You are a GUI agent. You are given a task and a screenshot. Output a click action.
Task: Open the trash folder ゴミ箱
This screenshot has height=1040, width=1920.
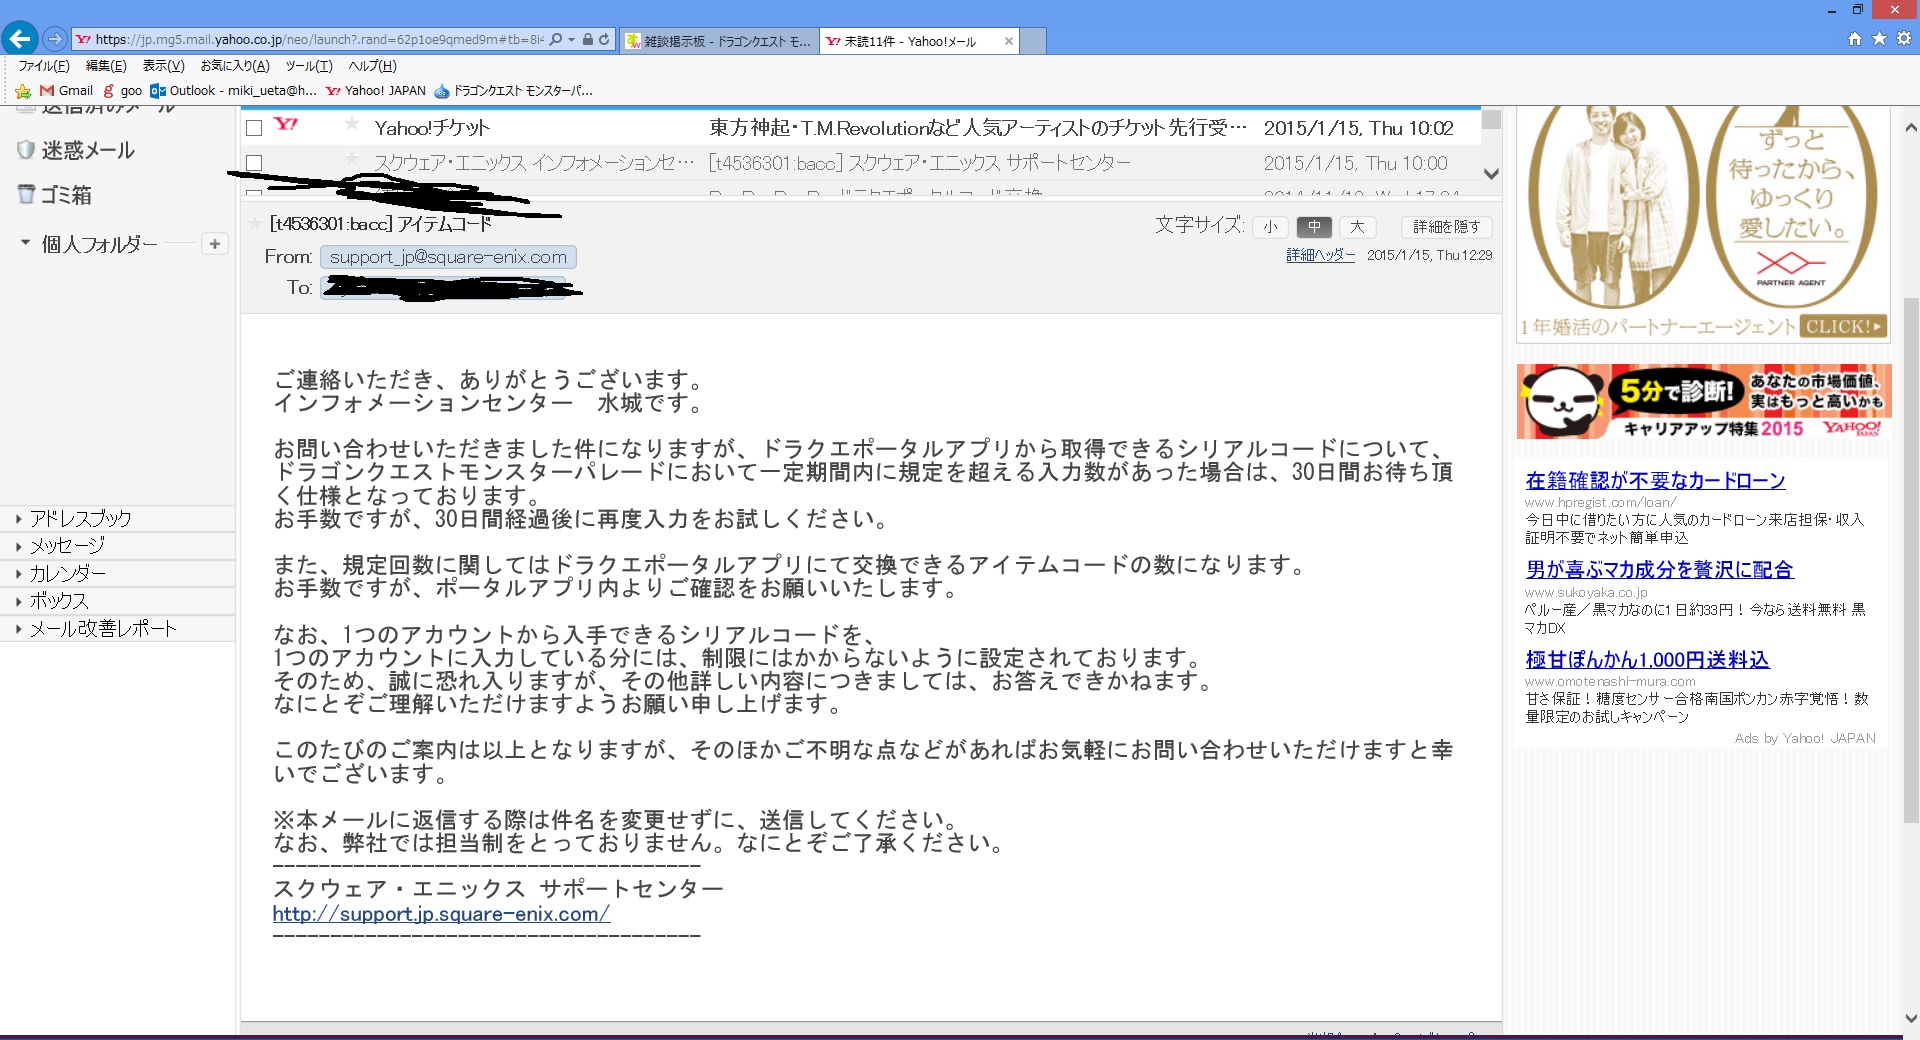[66, 196]
